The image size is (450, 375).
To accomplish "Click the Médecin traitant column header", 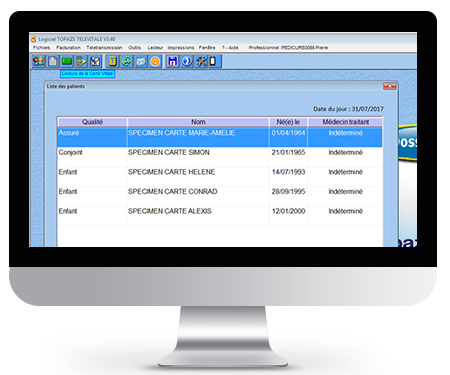I will tap(345, 122).
